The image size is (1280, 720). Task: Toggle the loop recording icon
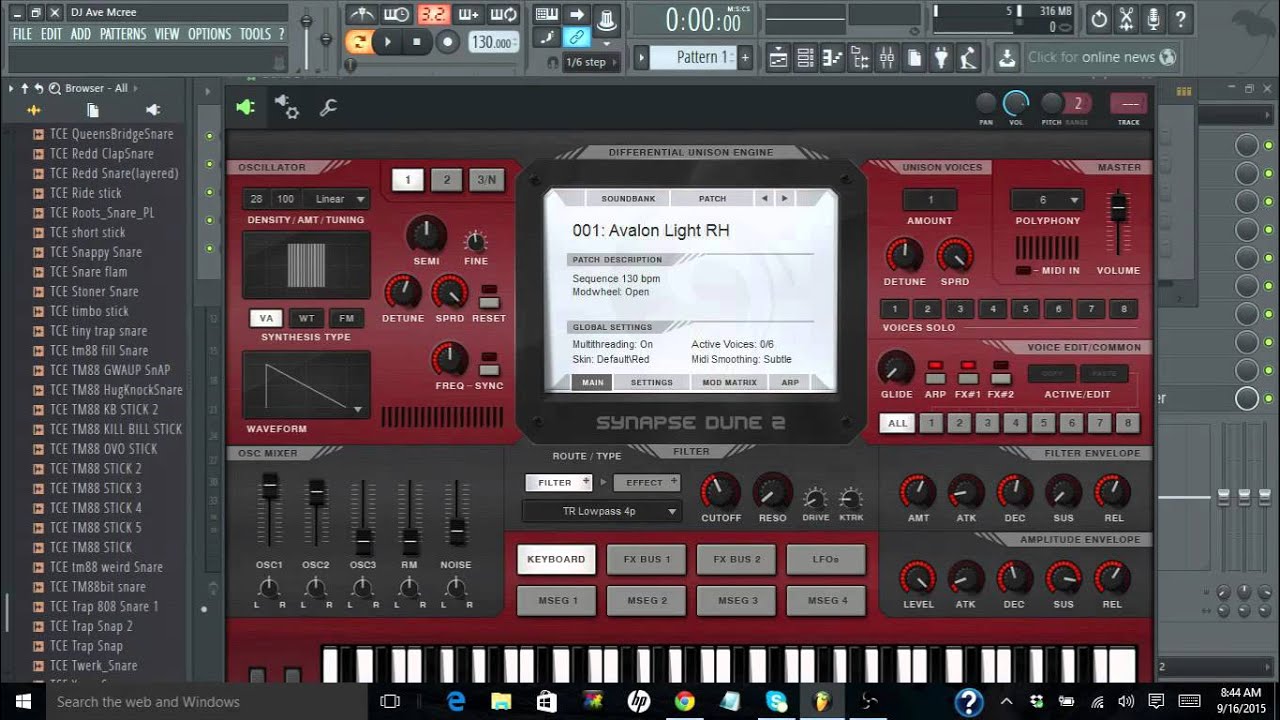[504, 14]
